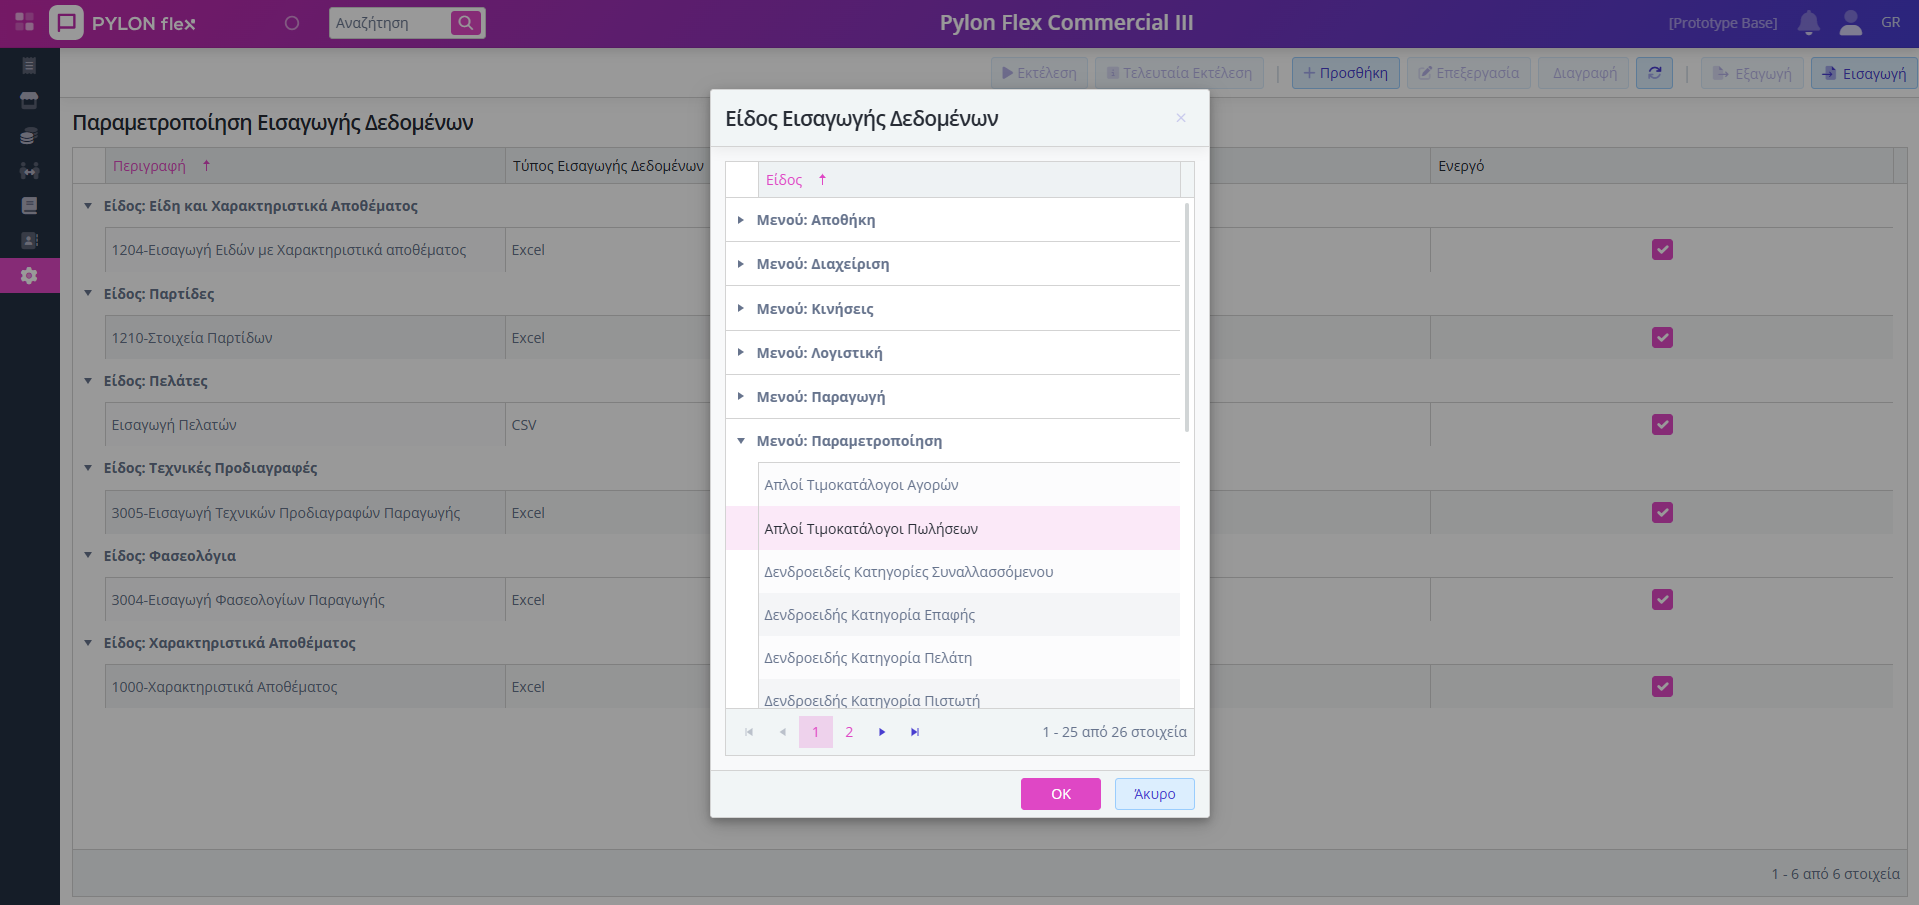Screen dimensions: 1919x905
Task: Uncheck Ενεργό for 1204 import row
Action: 1662,250
